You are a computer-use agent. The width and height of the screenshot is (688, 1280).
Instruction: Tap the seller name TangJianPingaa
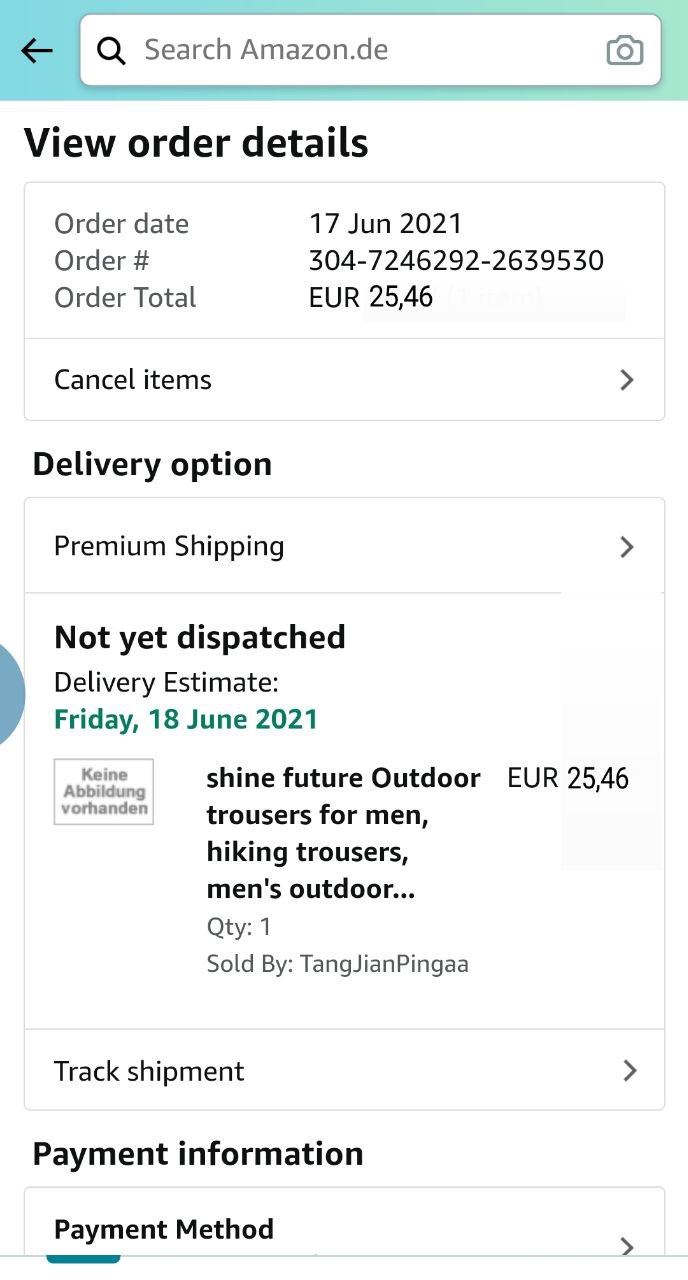[x=384, y=964]
